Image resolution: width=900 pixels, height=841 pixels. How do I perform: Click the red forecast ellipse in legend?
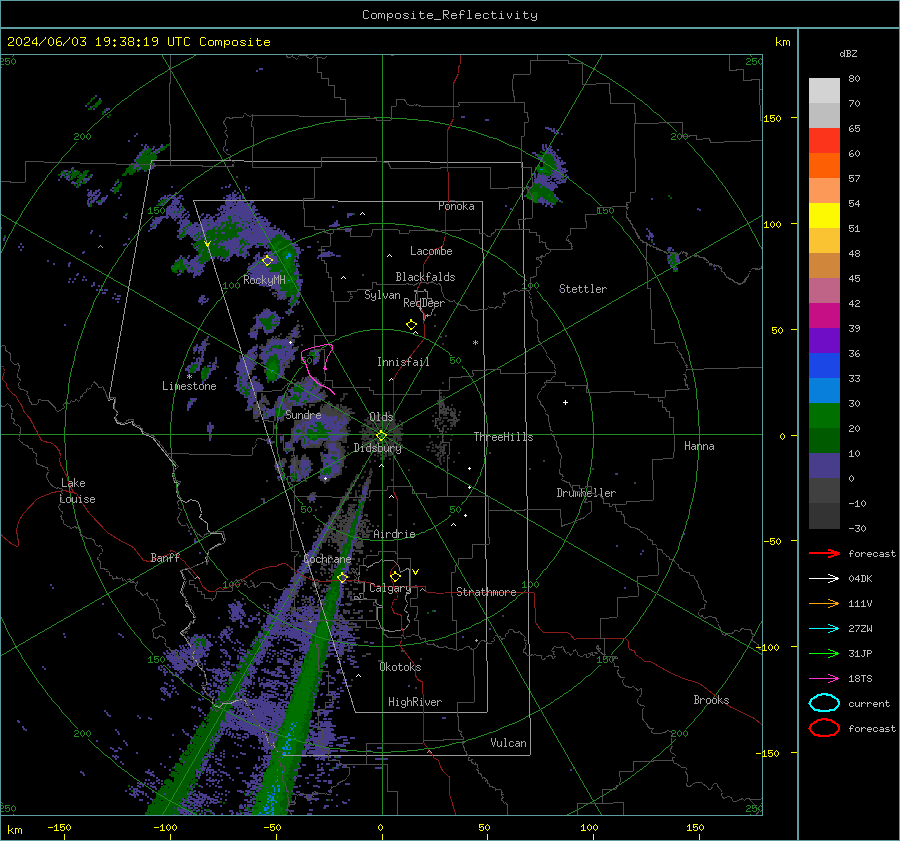coord(824,728)
